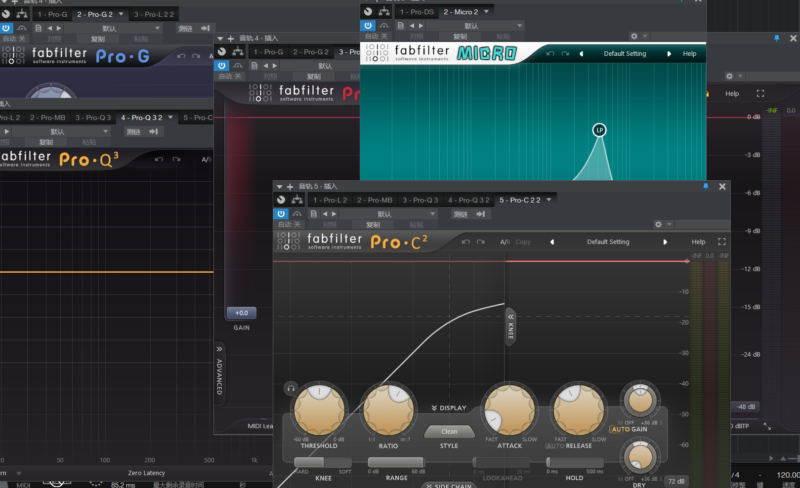Viewport: 800px width, 488px height.
Task: Click redo arrow in Micro header
Action: point(565,54)
